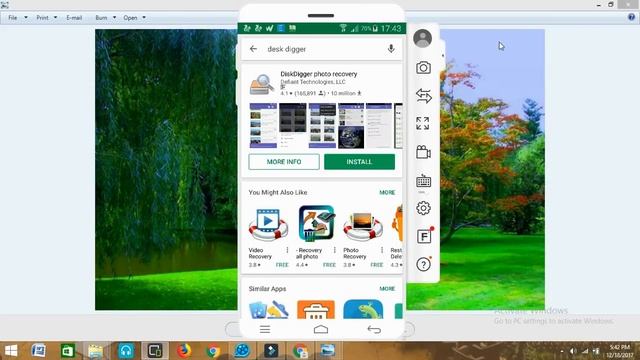640x360 pixels.
Task: Launch Chrome from the taskbar
Action: 212,351
